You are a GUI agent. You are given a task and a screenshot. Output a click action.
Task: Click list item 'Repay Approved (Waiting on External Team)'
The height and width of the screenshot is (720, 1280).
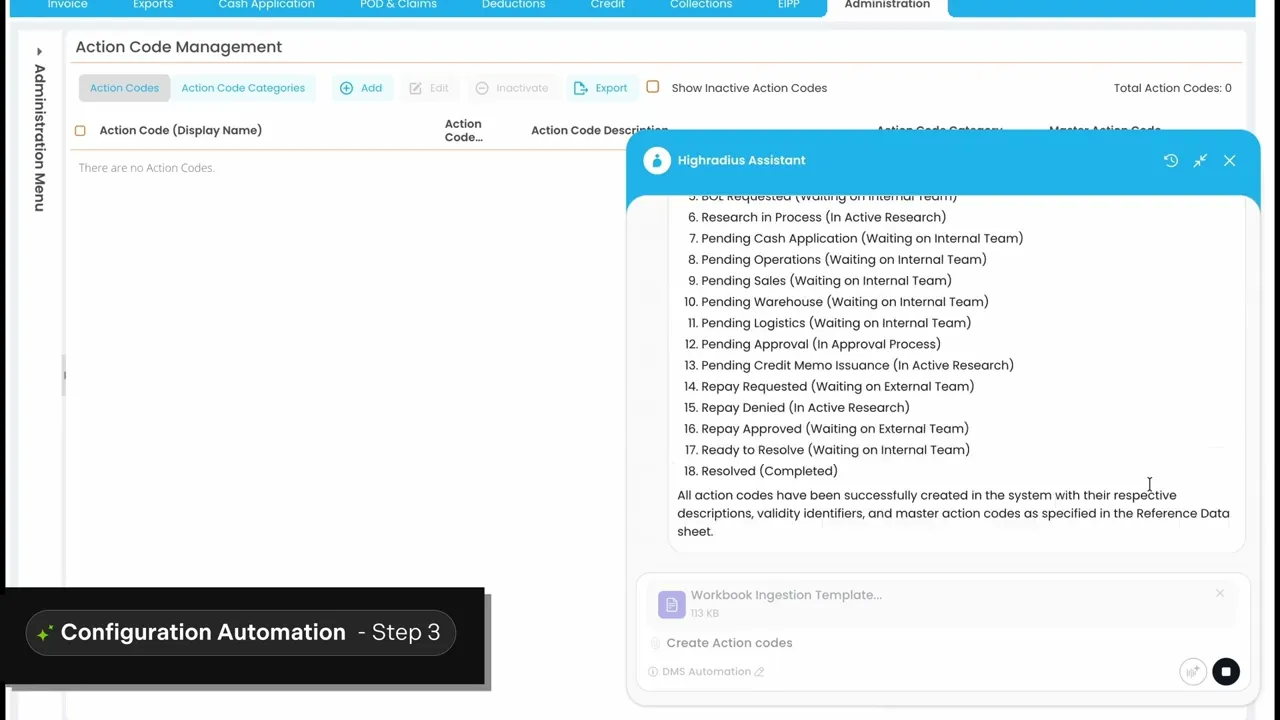[x=835, y=428]
